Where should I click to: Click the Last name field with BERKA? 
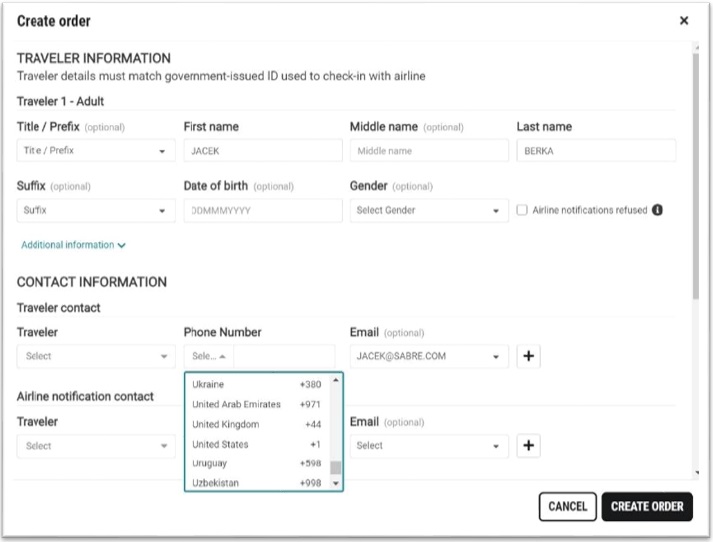pos(596,151)
